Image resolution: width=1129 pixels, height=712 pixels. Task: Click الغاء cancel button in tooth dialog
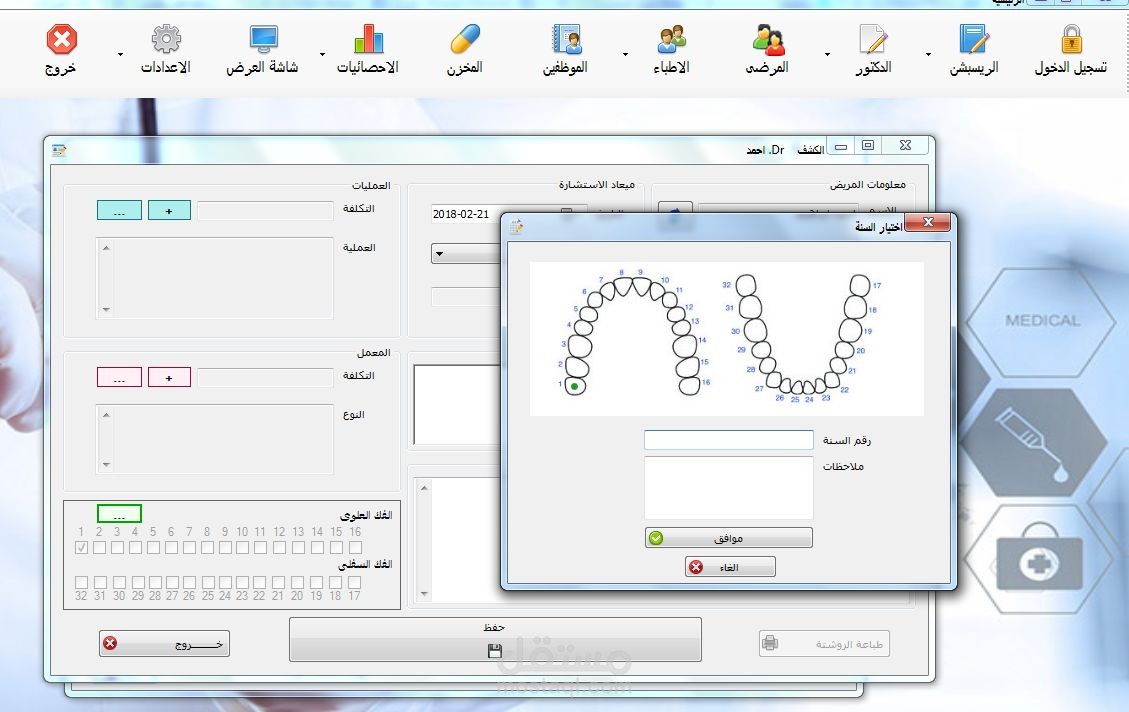coord(730,567)
